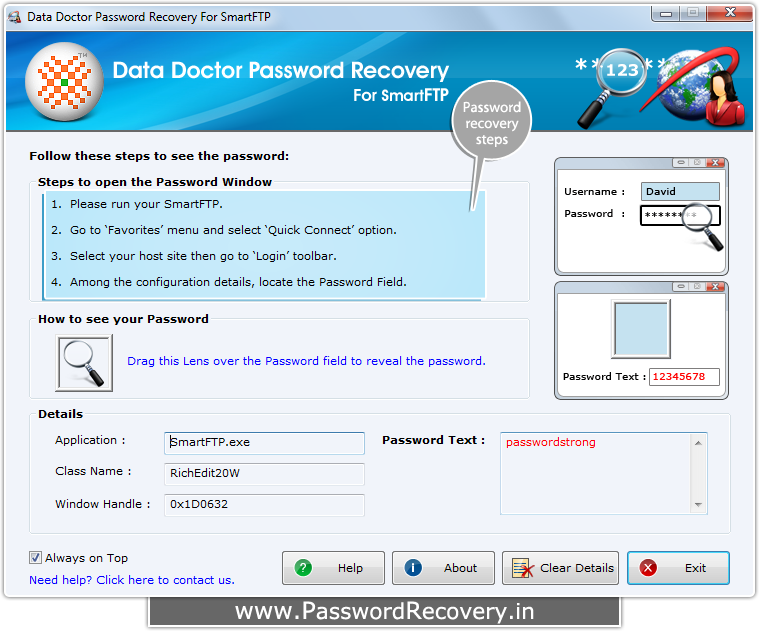Click step 3 about Login toolbar
The height and width of the screenshot is (631, 759).
pyautogui.click(x=194, y=256)
